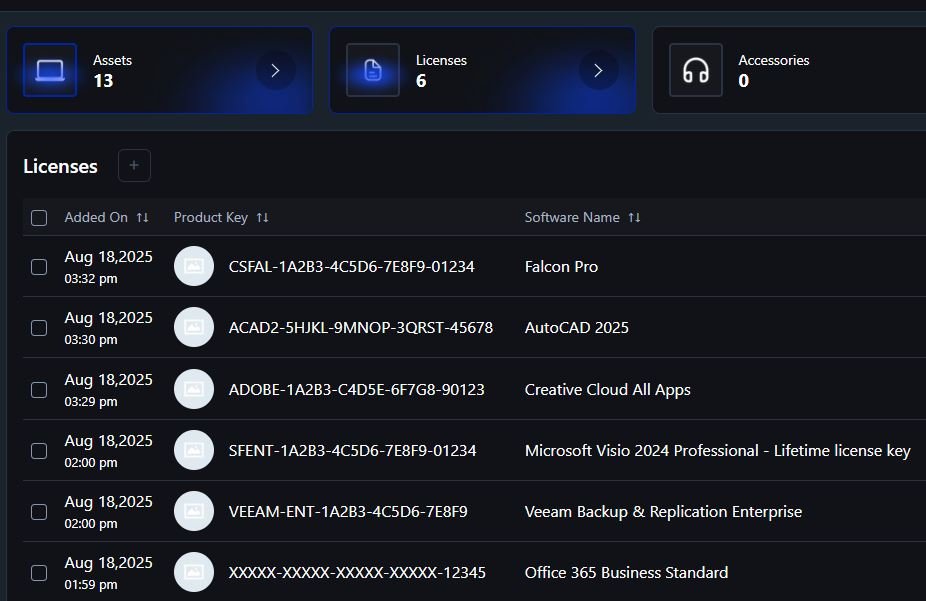Sort by Product Key arrows icon
This screenshot has height=601, width=926.
tap(263, 218)
